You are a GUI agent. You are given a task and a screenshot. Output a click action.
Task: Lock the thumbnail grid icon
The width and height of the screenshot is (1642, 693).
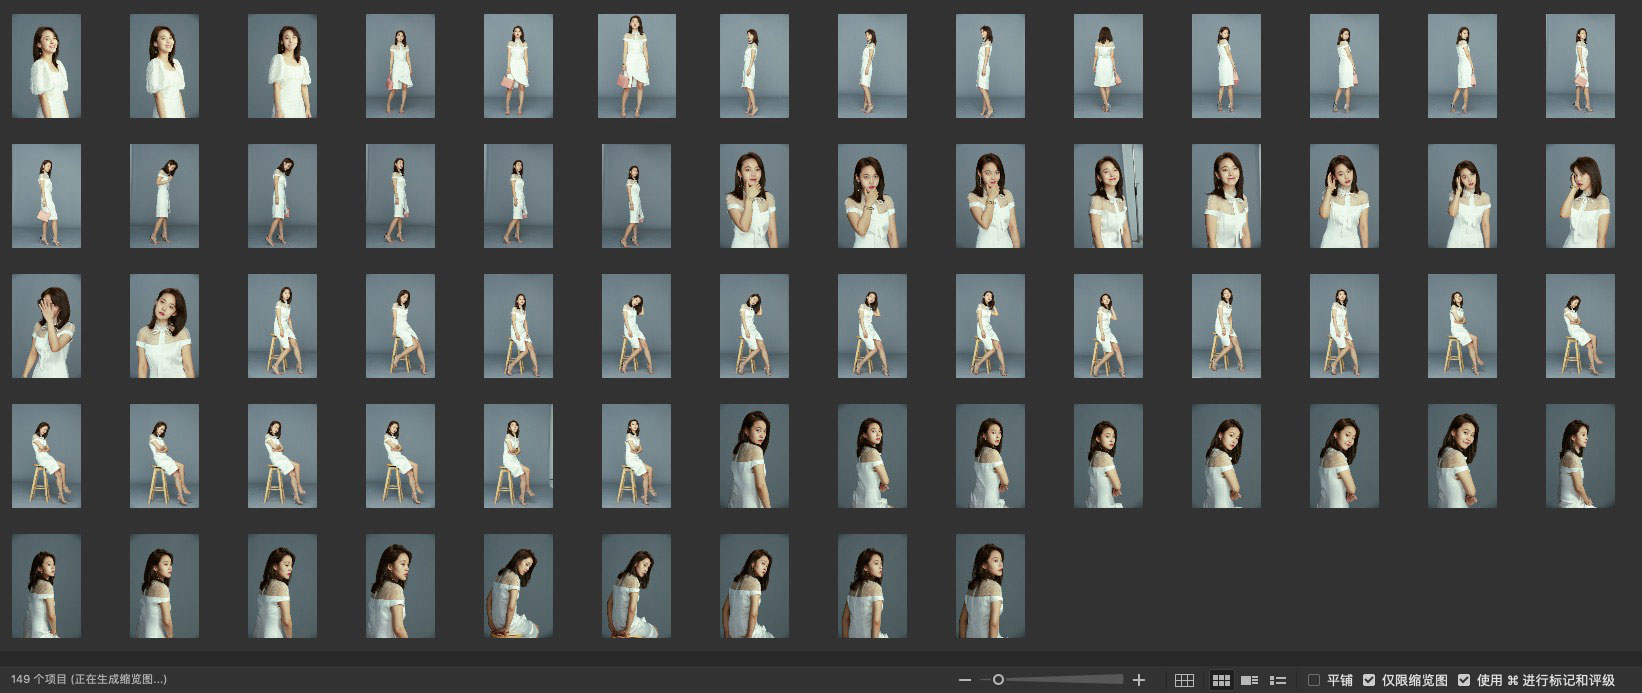1184,680
